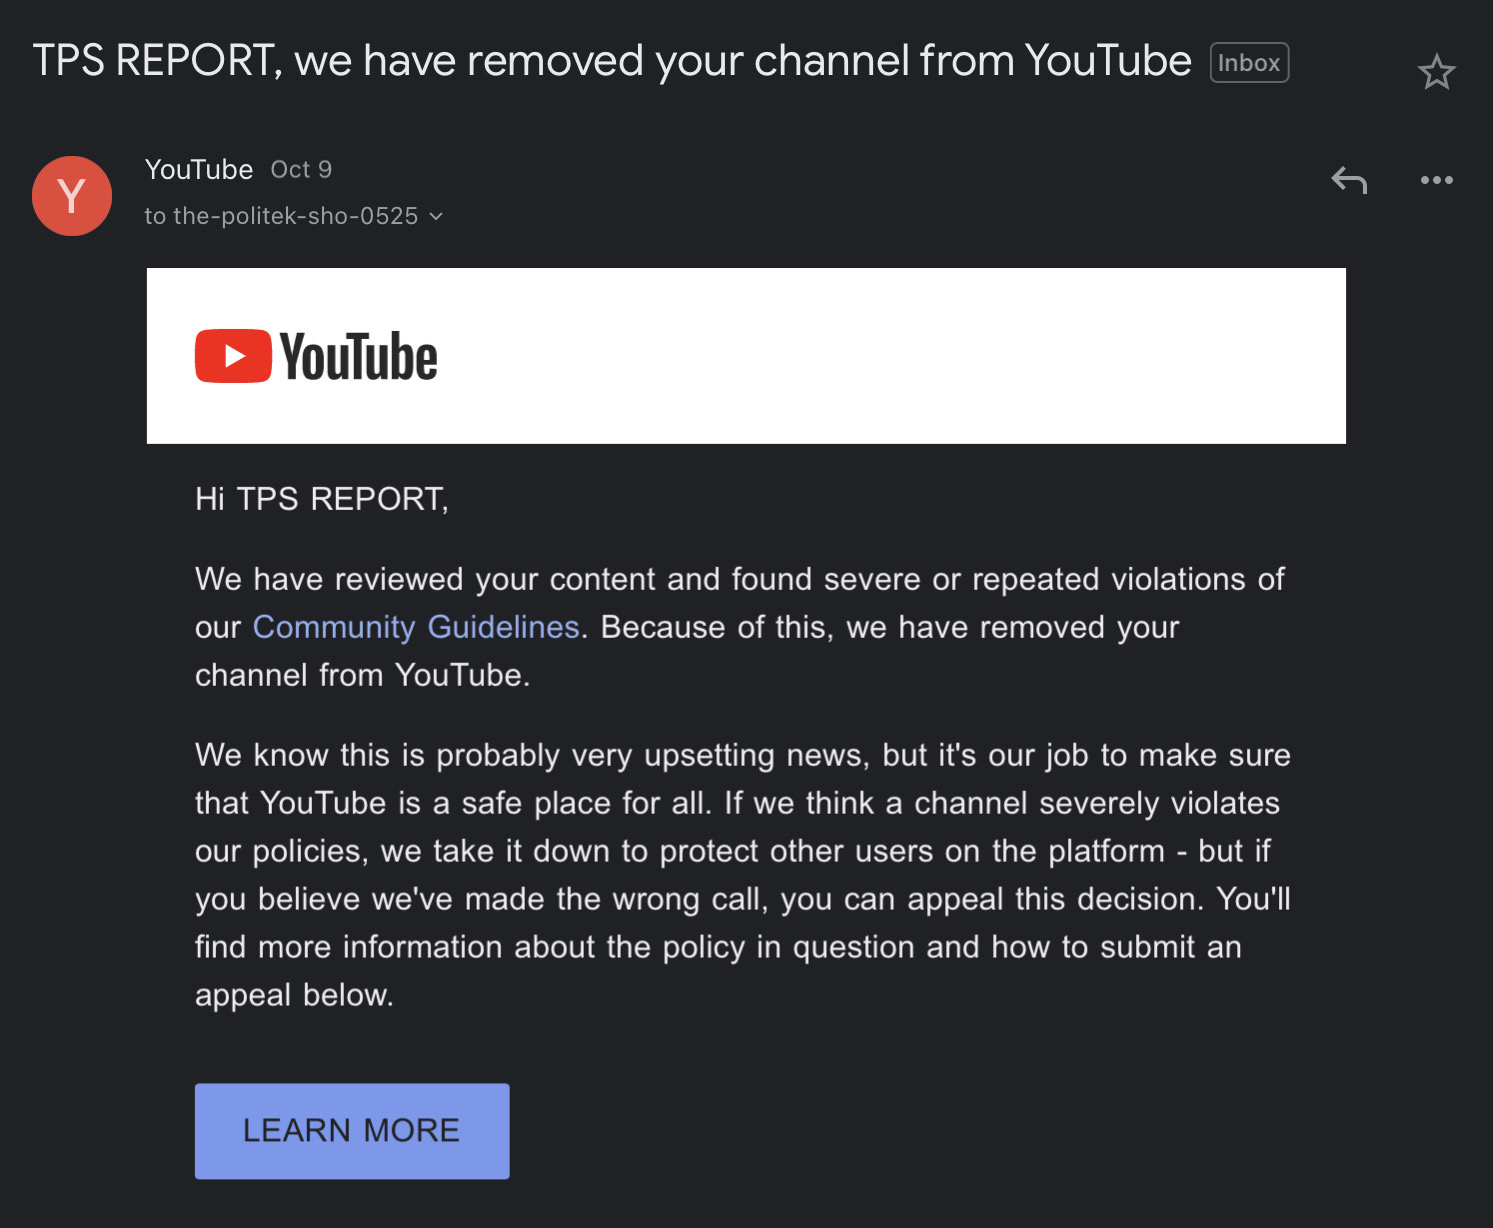
Task: Click the YouTube wordmark in the banner
Action: click(359, 356)
